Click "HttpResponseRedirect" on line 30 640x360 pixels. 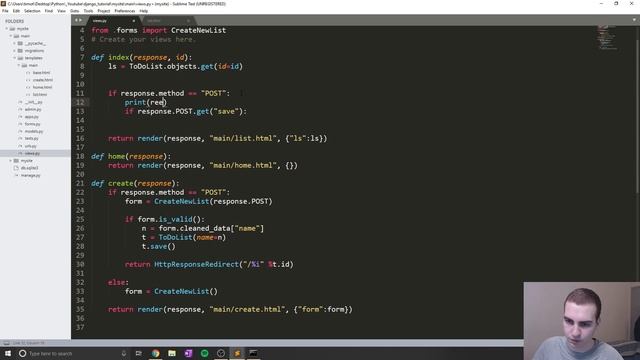click(196, 264)
